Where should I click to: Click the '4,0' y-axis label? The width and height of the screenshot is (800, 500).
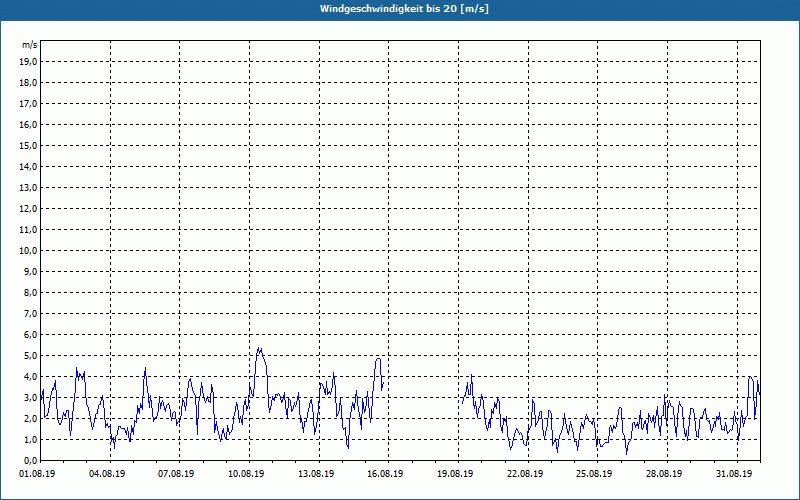(x=31, y=377)
